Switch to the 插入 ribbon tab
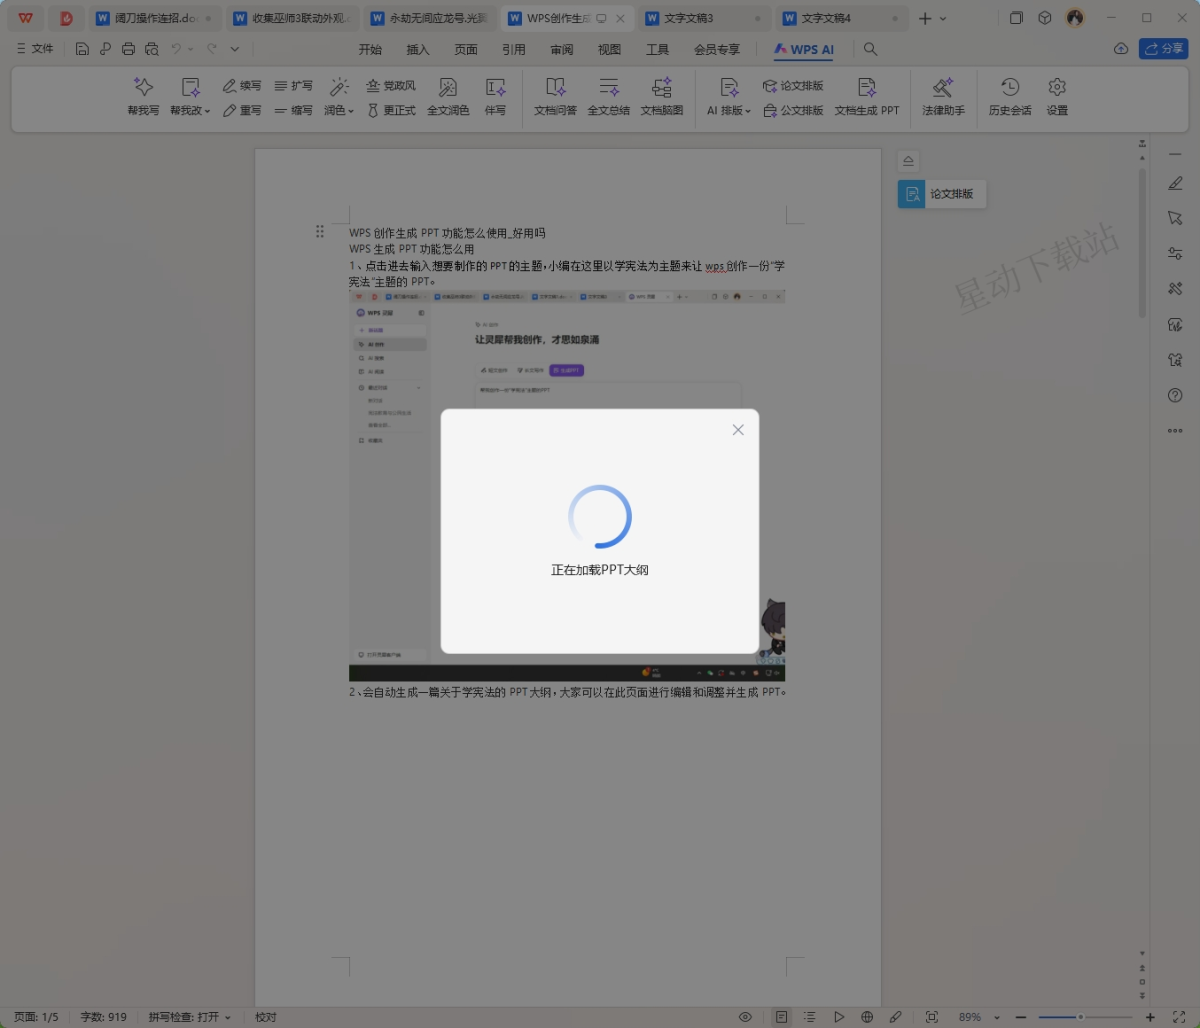 tap(418, 49)
